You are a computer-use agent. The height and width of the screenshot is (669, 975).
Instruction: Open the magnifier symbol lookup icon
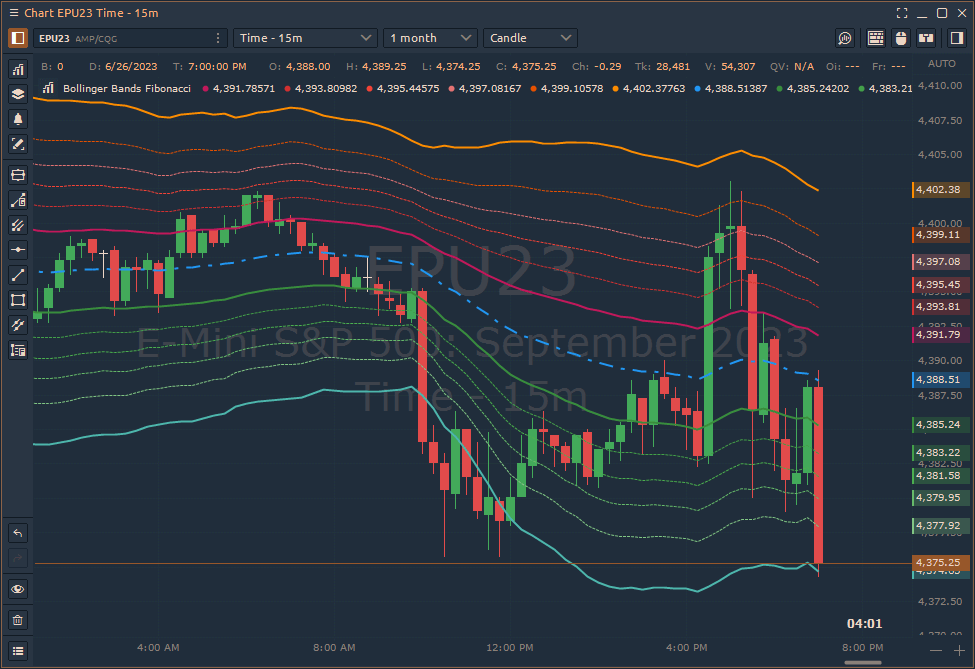point(845,37)
